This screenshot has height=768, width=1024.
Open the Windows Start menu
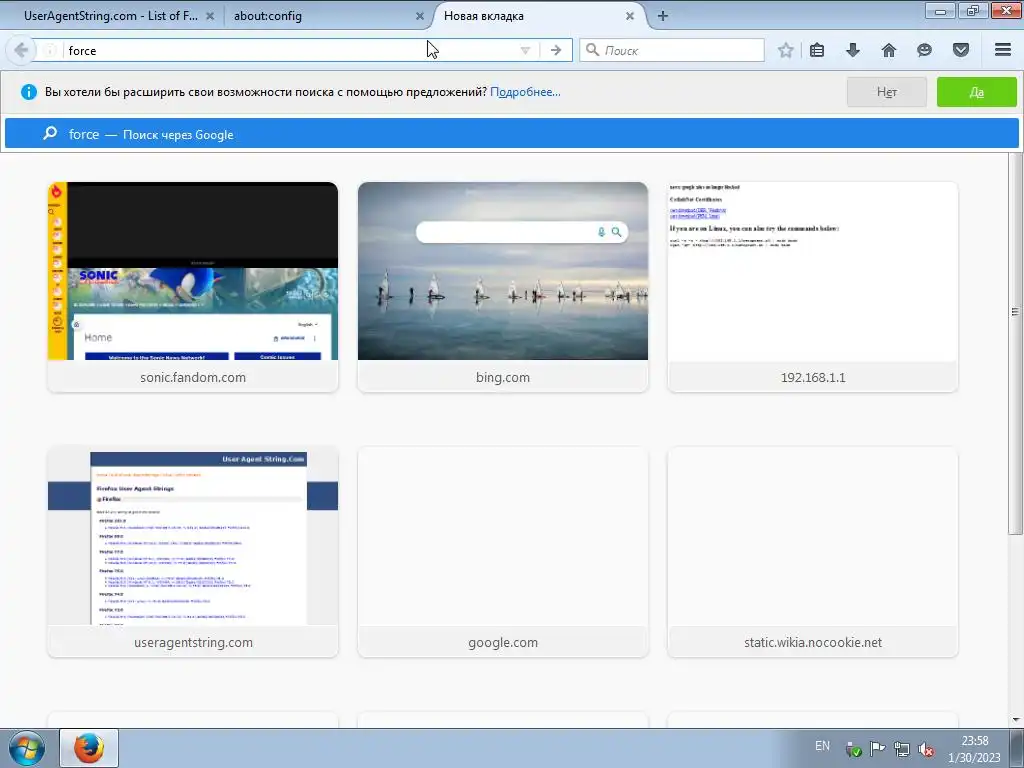click(x=26, y=748)
